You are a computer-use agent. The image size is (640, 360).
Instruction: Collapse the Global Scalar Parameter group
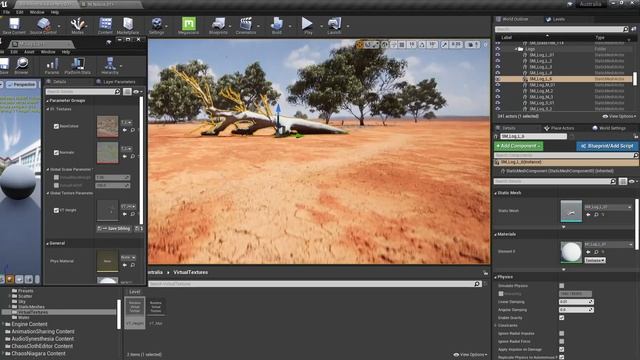[47, 169]
